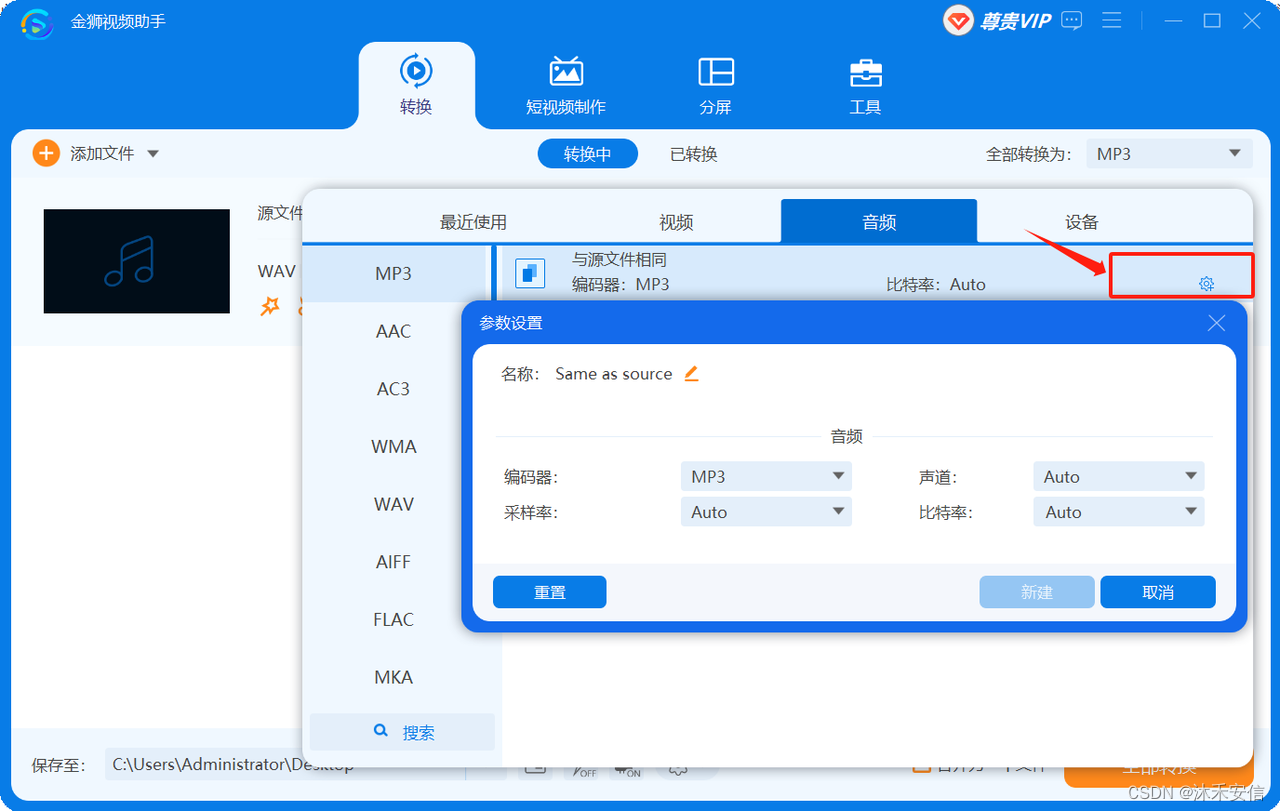Open the 尊贵VIP membership badge

pyautogui.click(x=997, y=21)
